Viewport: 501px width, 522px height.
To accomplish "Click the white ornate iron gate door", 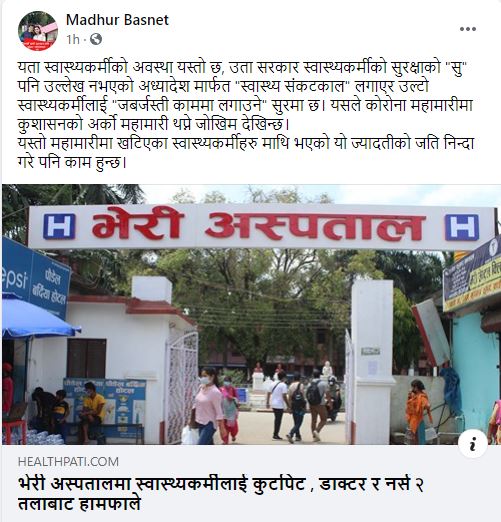I will pyautogui.click(x=182, y=388).
